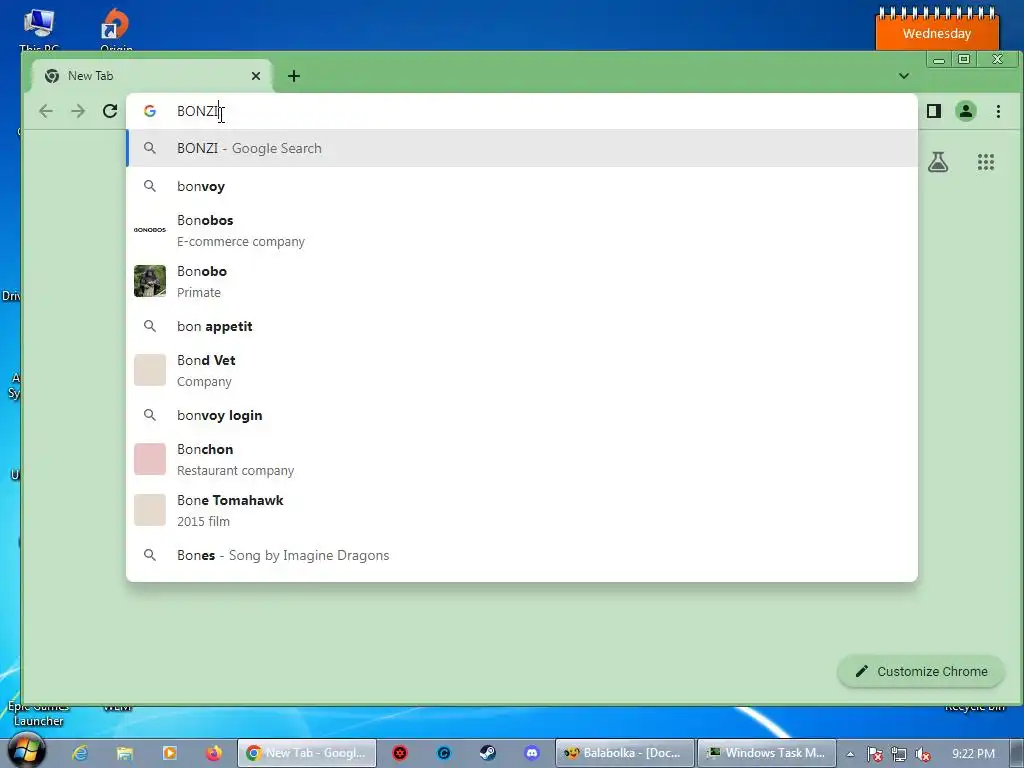Open the Windows Start orb
The image size is (1024, 768).
click(x=27, y=752)
